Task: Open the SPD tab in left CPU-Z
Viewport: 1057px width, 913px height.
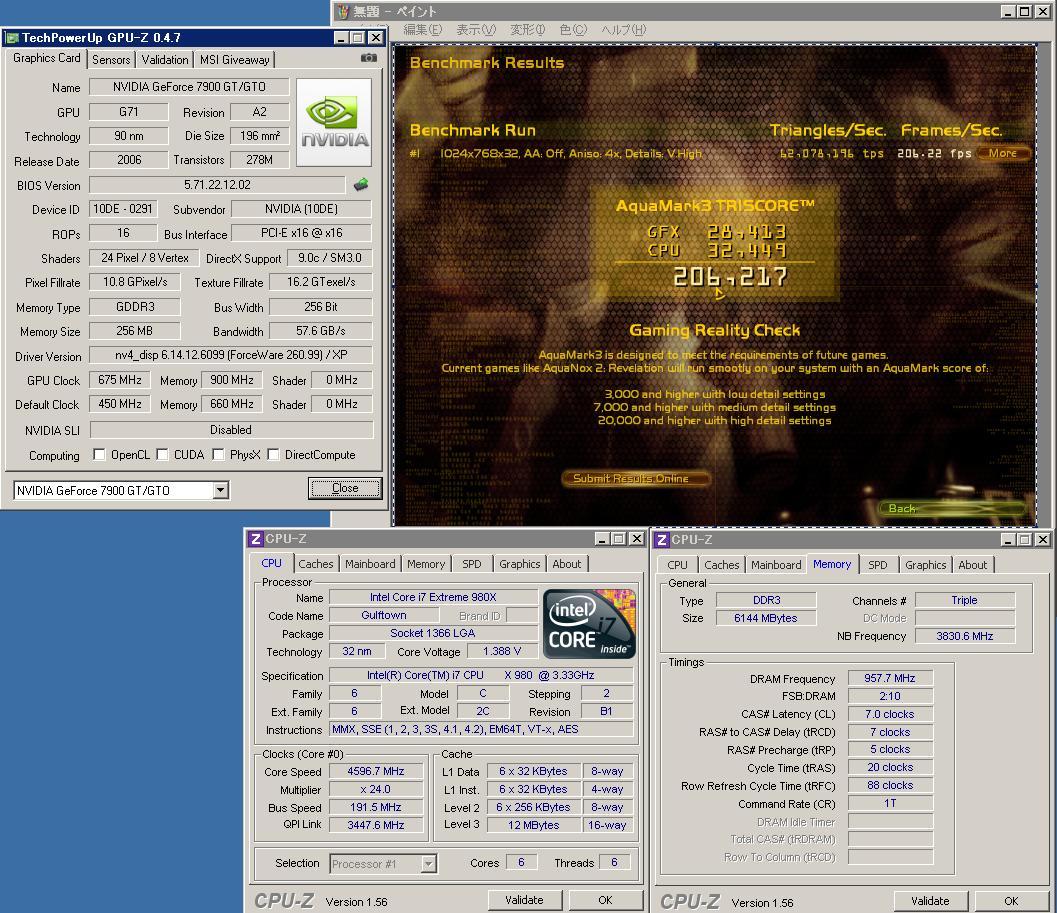Action: pyautogui.click(x=472, y=564)
